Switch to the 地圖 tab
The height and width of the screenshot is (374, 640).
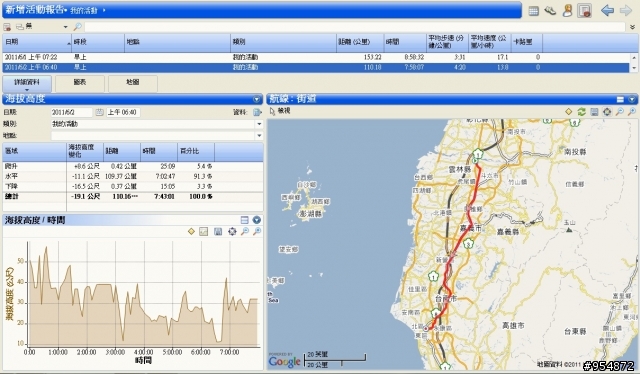133,83
